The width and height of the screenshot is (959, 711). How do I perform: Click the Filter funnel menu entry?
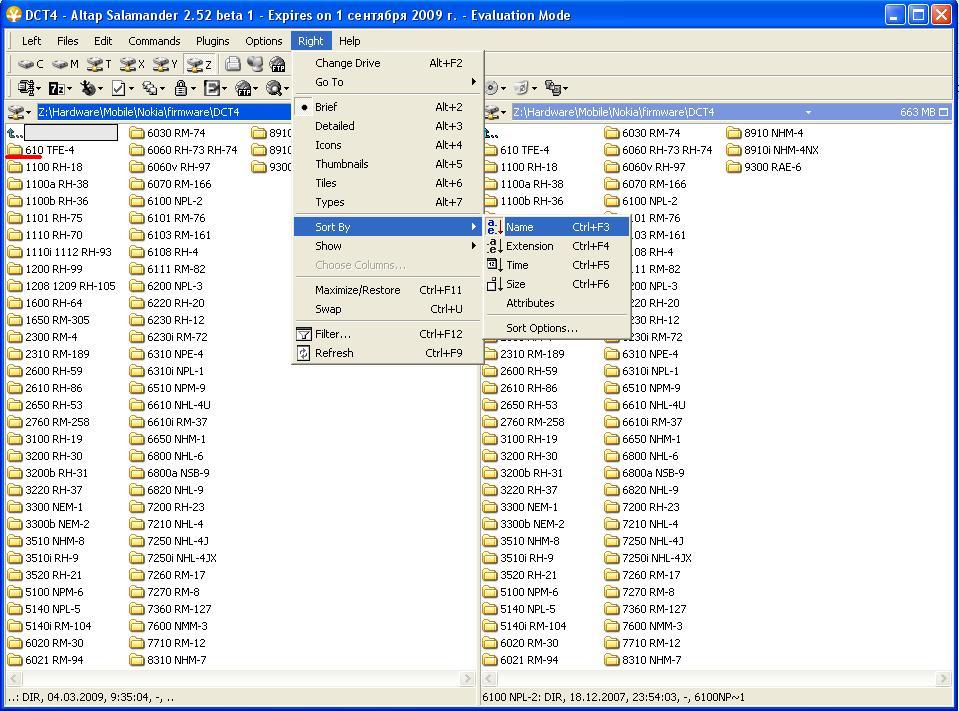333,334
